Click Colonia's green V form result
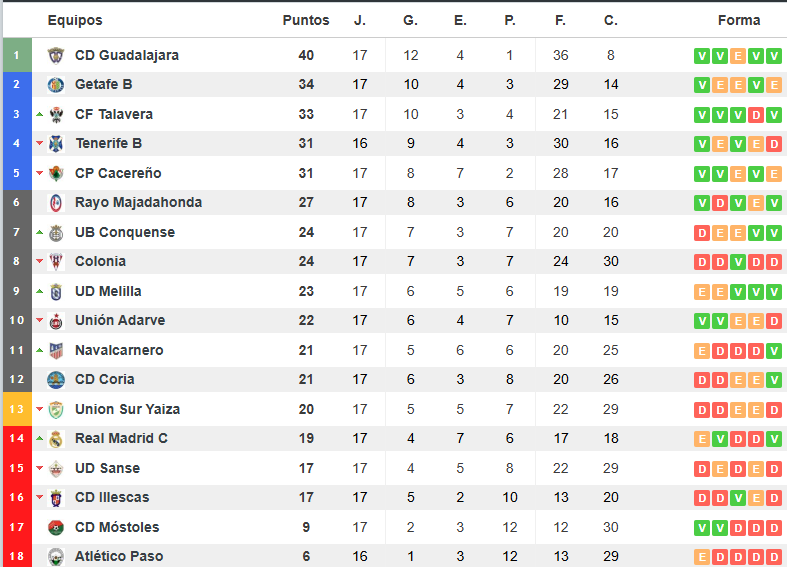Screen dimensions: 787x567 [738, 262]
